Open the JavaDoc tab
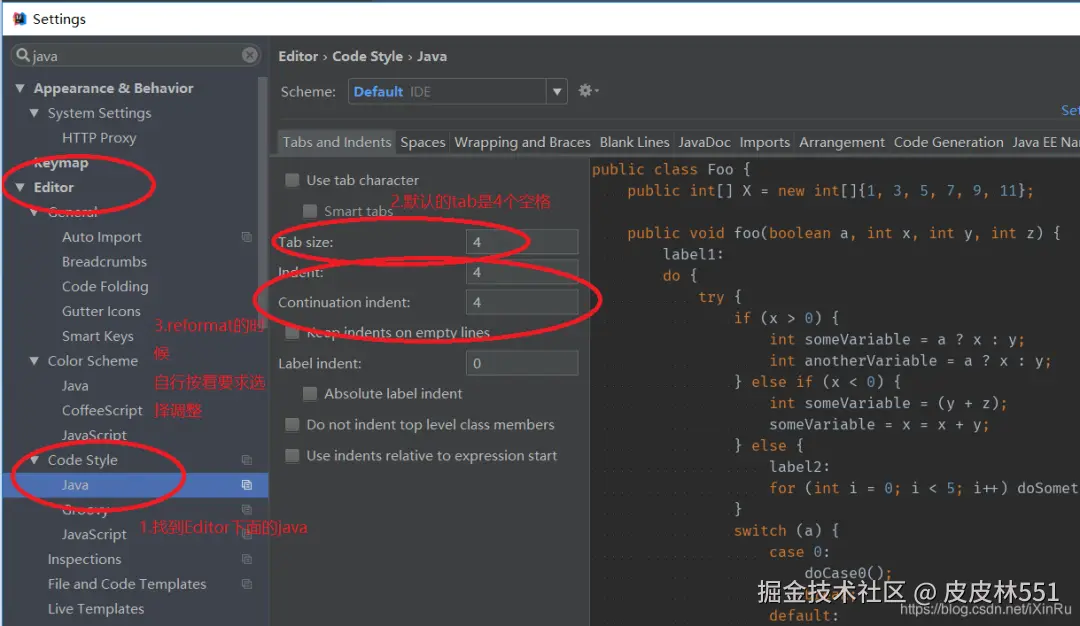Image resolution: width=1080 pixels, height=626 pixels. (704, 142)
